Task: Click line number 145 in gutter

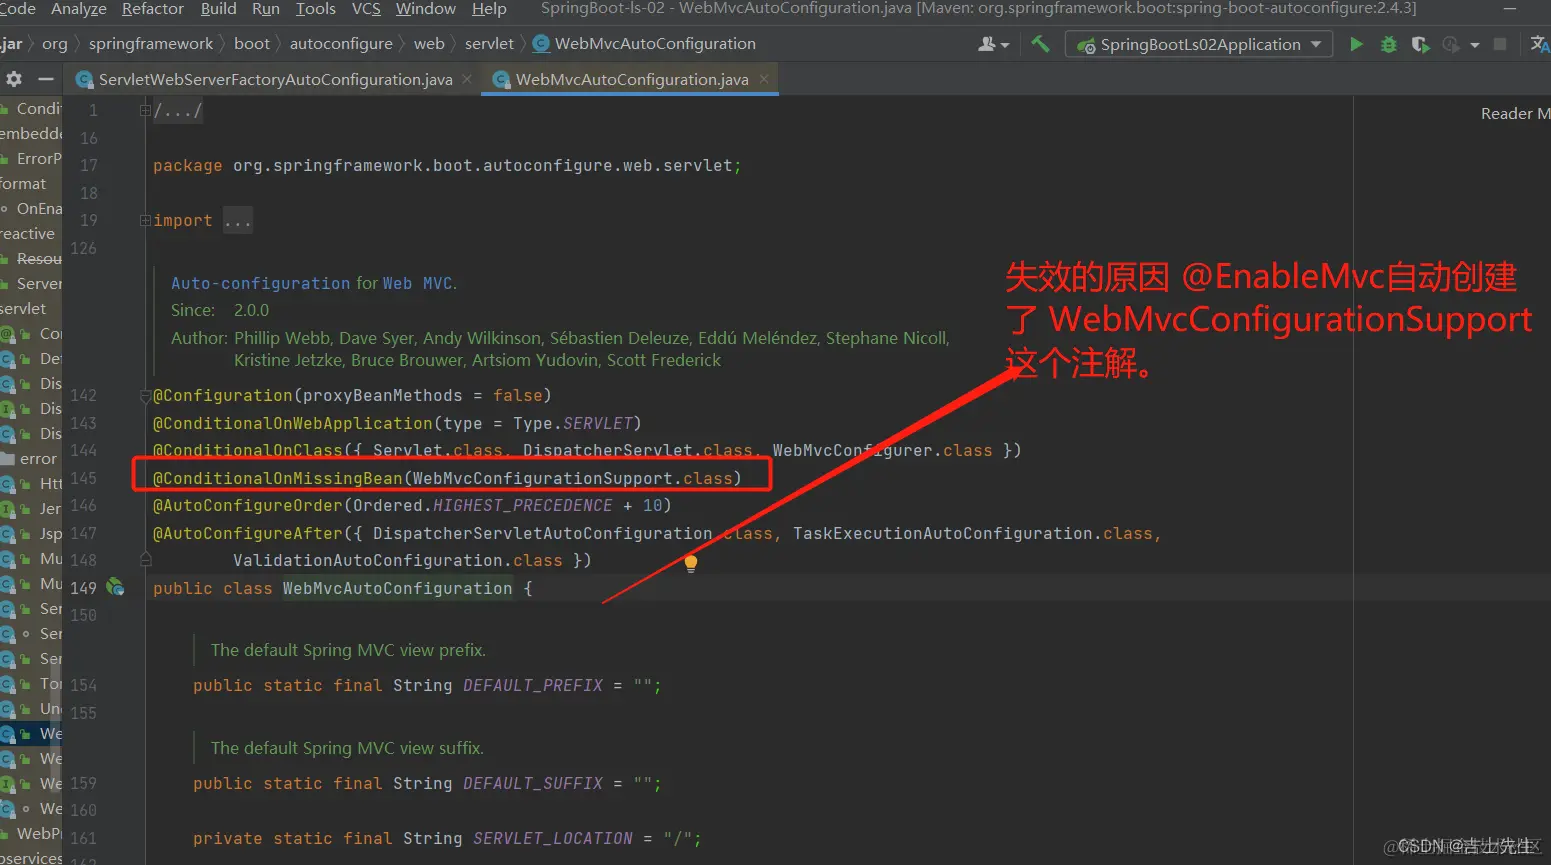Action: 84,478
